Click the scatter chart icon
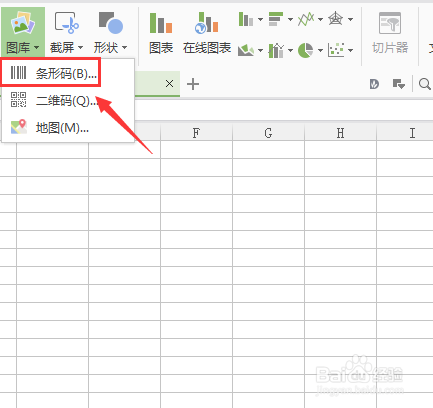 (336, 50)
